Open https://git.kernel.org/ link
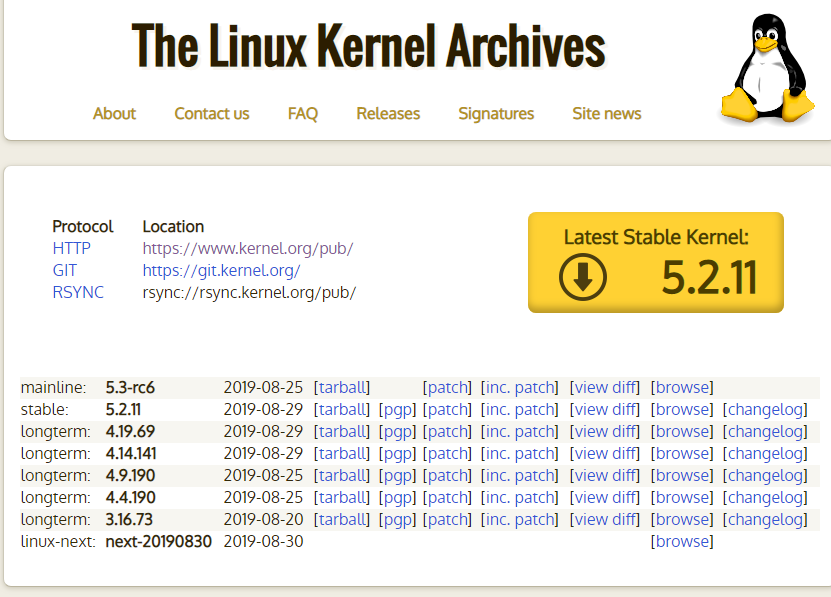Image resolution: width=831 pixels, height=597 pixels. coord(222,270)
